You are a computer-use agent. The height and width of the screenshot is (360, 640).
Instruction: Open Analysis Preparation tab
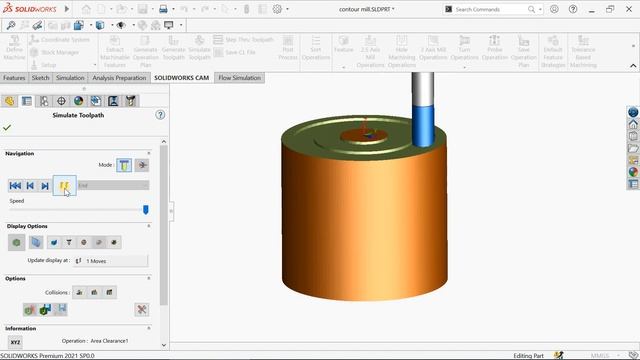coord(119,78)
